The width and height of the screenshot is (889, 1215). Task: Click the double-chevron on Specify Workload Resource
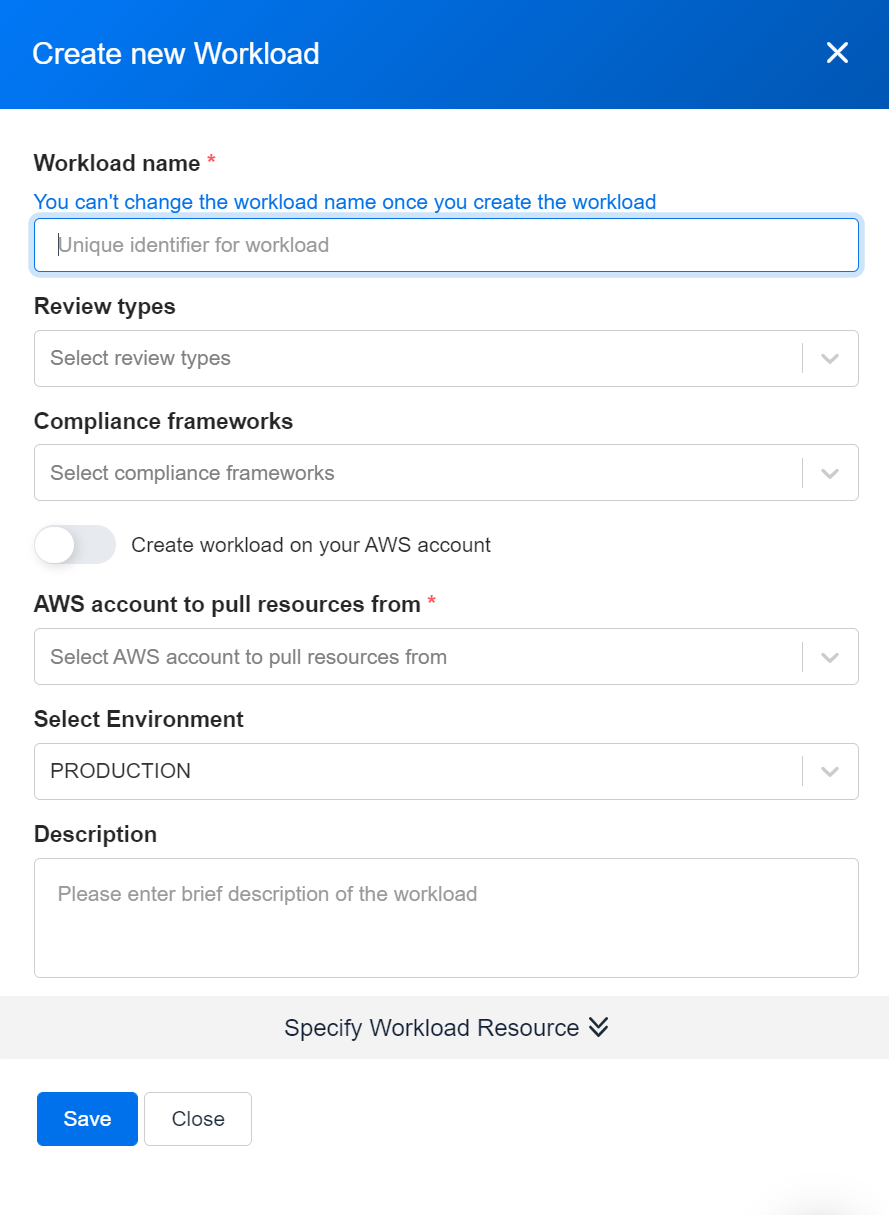598,1027
